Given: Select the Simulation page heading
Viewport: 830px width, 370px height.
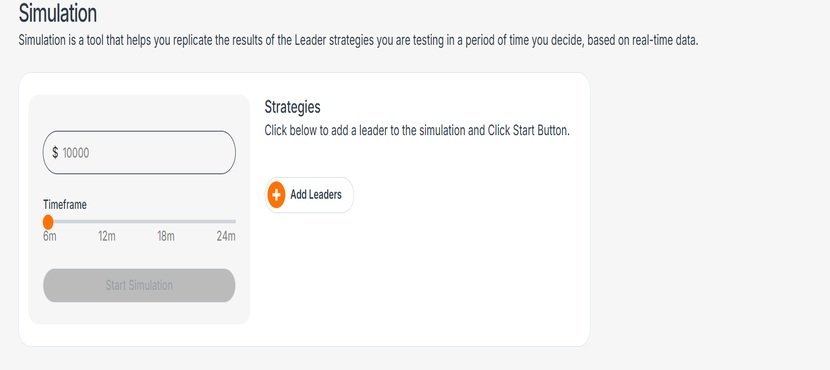Looking at the screenshot, I should (58, 13).
